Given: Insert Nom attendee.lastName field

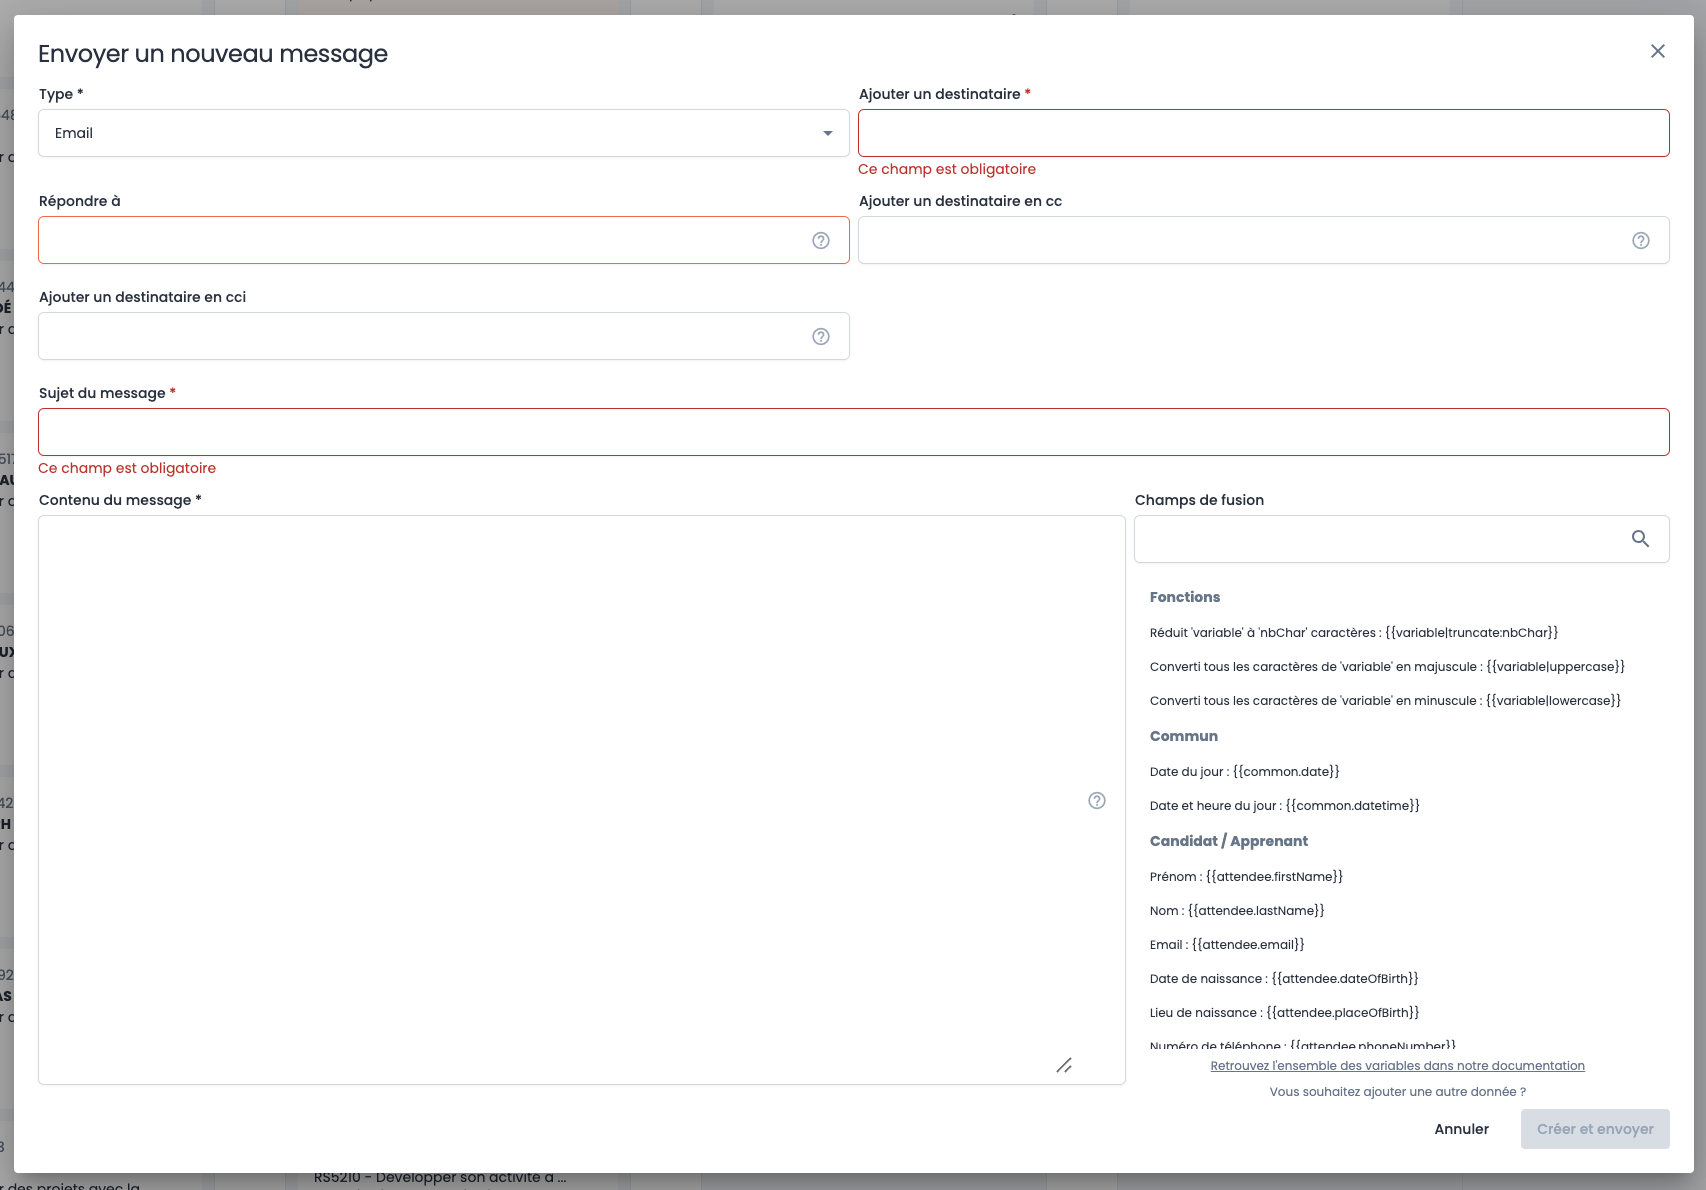Looking at the screenshot, I should (x=1237, y=911).
